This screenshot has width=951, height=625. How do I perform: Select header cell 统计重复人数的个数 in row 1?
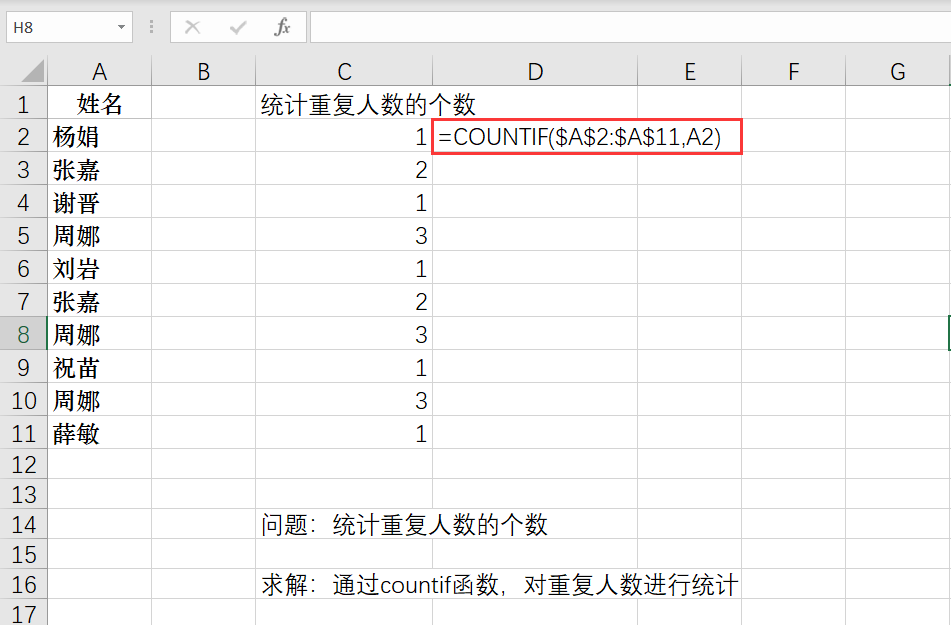tap(368, 104)
